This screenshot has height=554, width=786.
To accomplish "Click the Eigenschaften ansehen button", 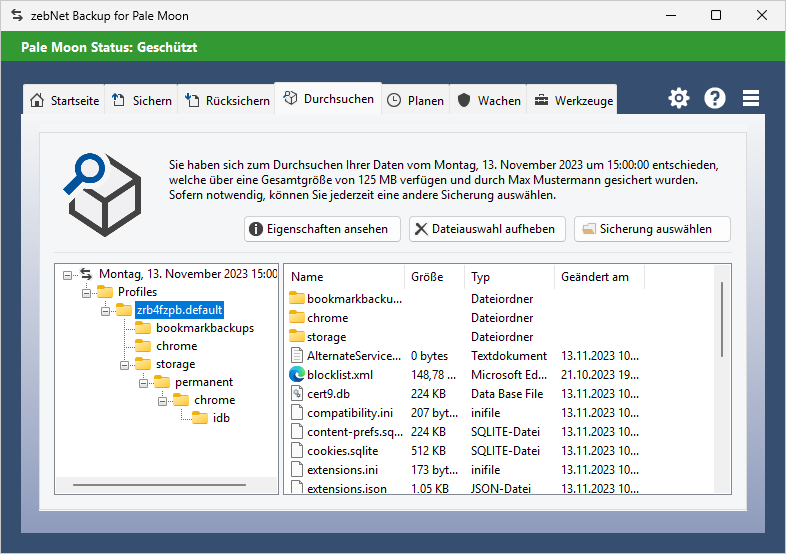I will tap(322, 229).
